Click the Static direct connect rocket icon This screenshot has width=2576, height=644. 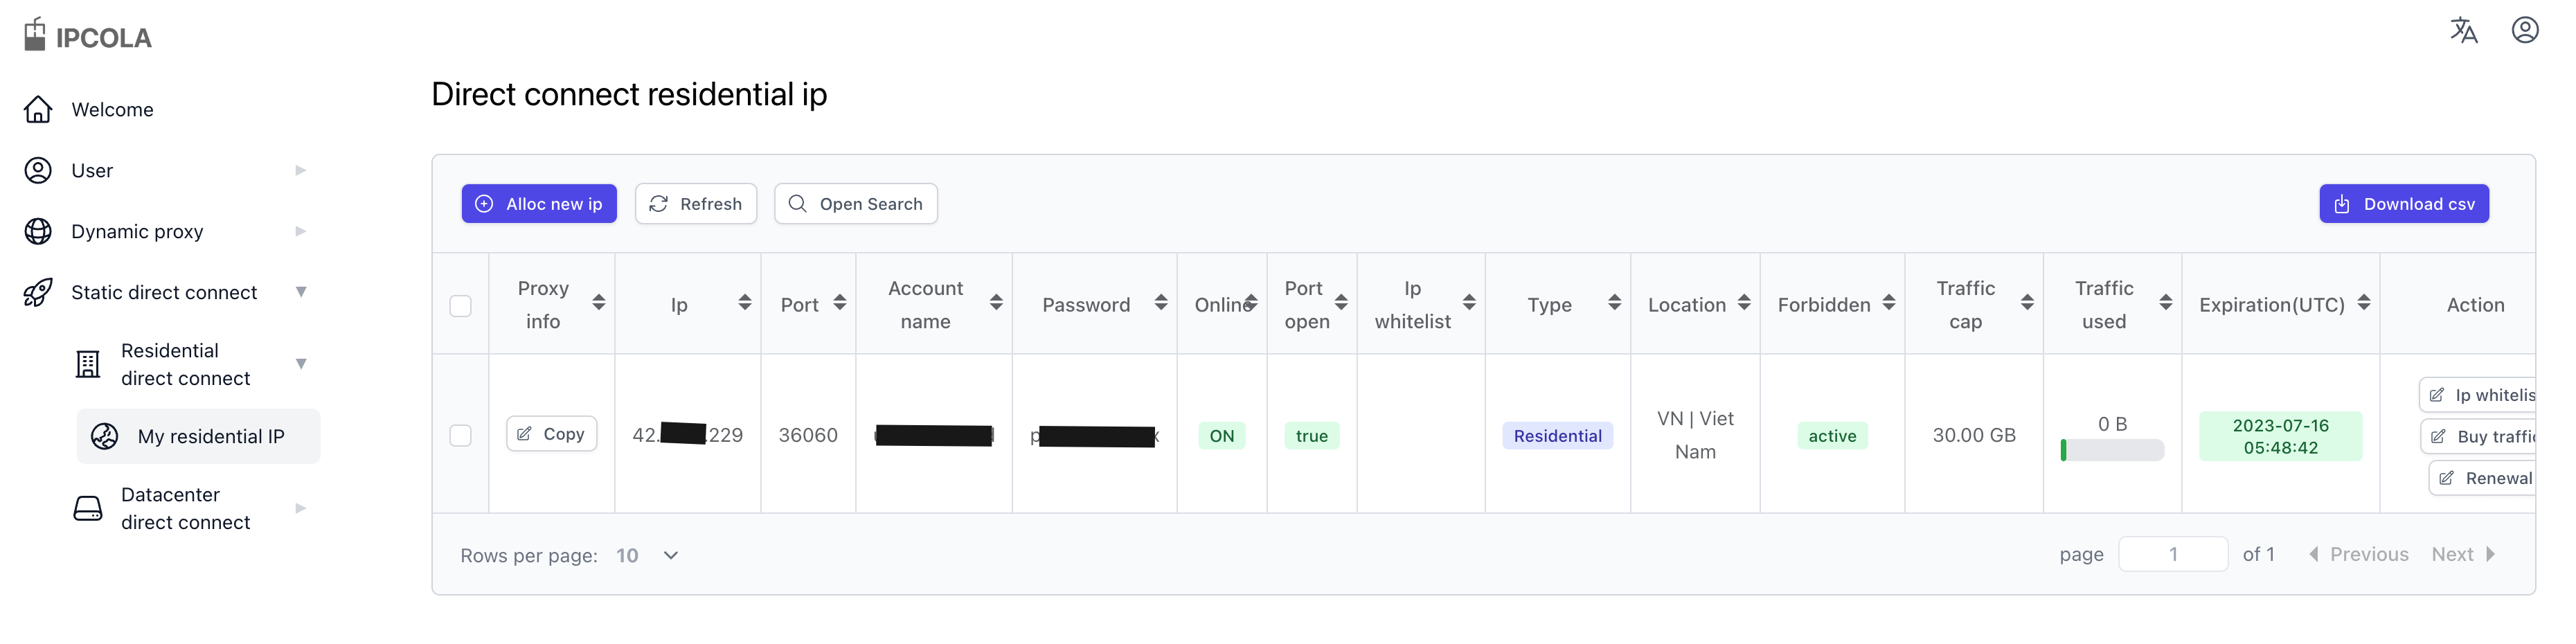(x=38, y=292)
